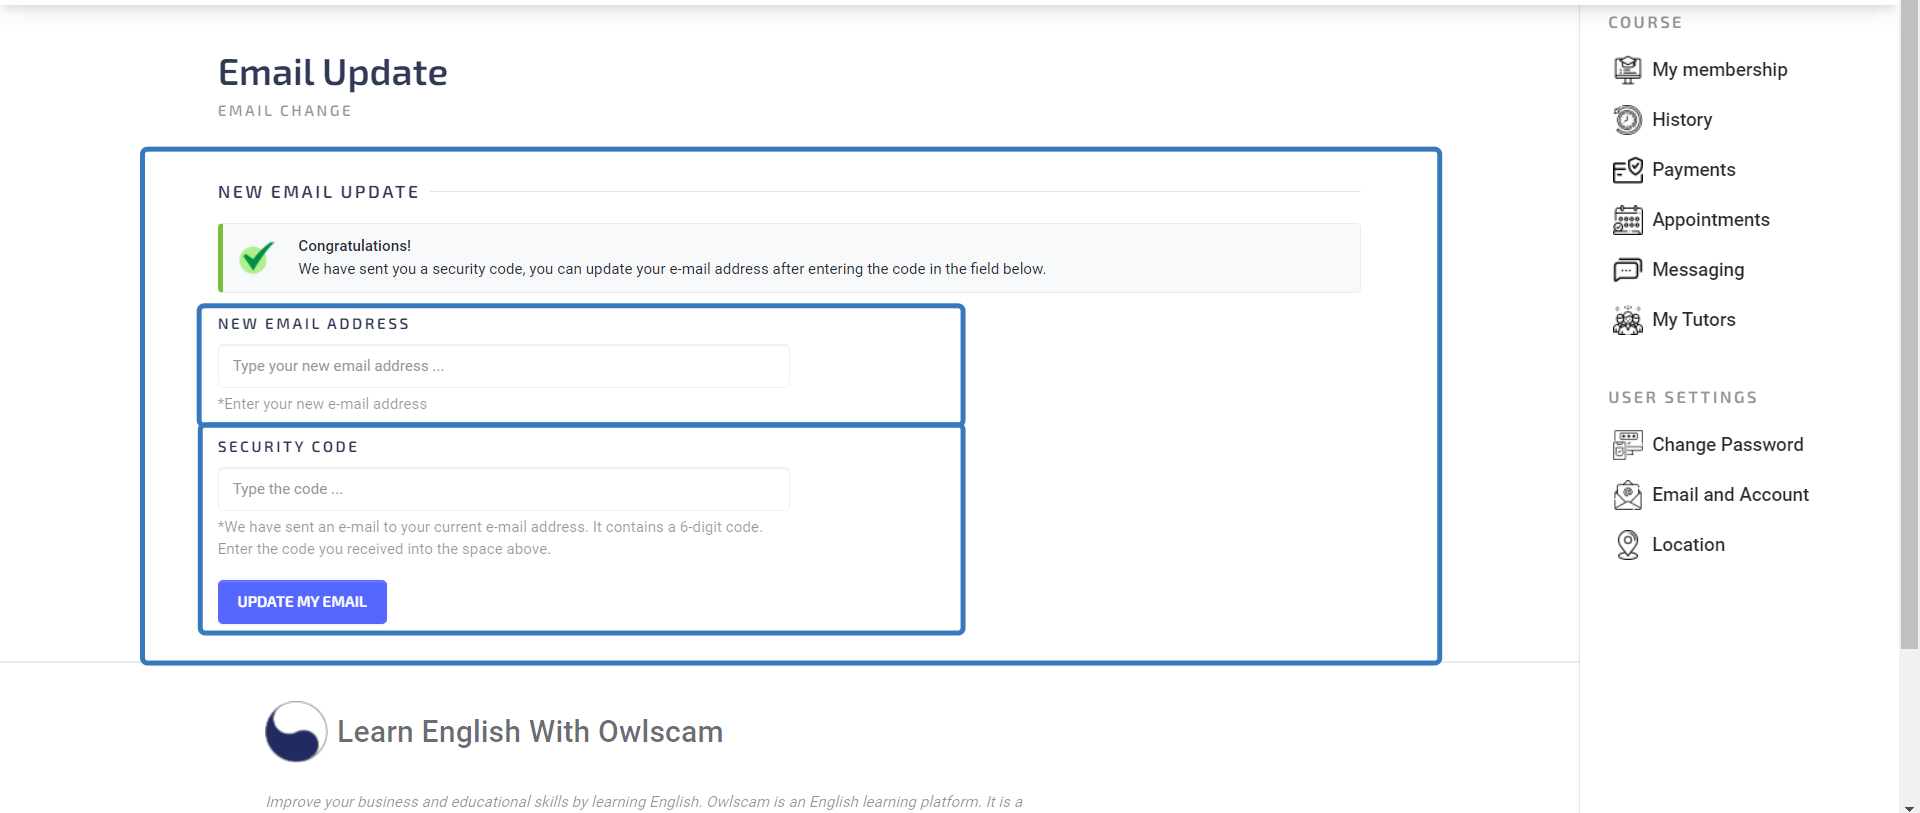Image resolution: width=1920 pixels, height=813 pixels.
Task: Click the USER SETTINGS sidebar heading
Action: (1683, 398)
